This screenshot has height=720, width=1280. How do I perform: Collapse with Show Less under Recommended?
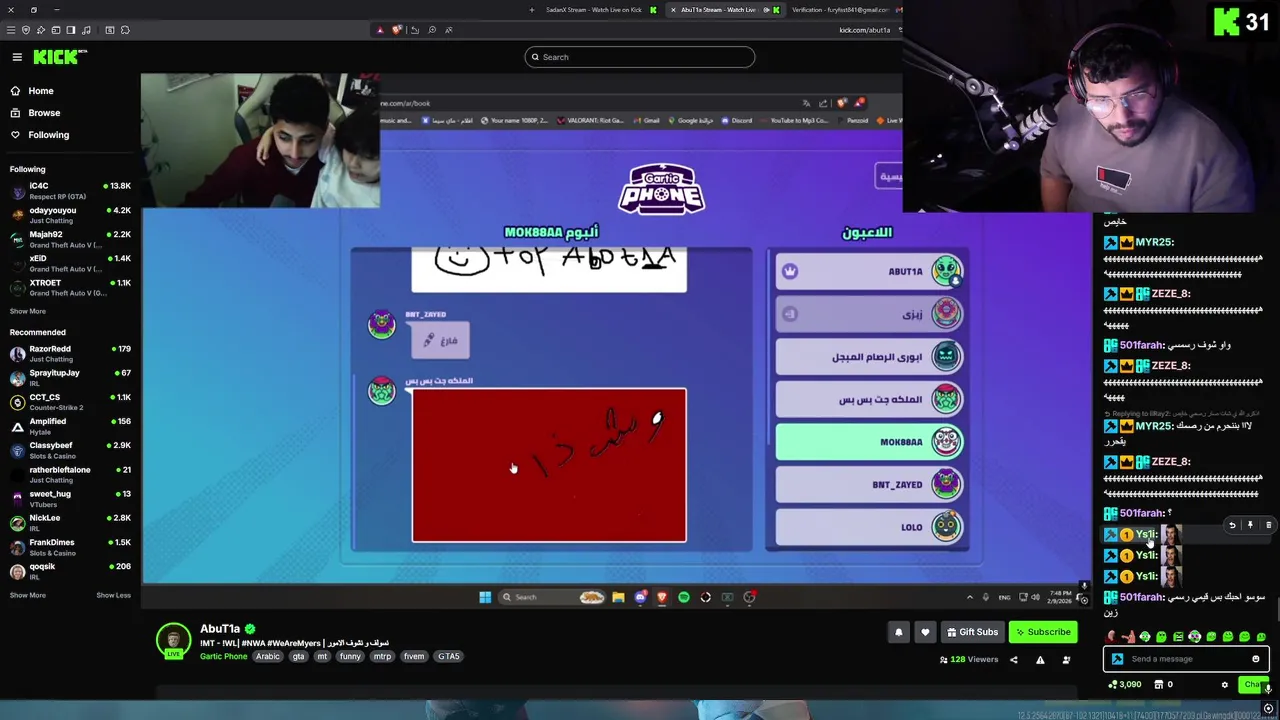pos(113,595)
